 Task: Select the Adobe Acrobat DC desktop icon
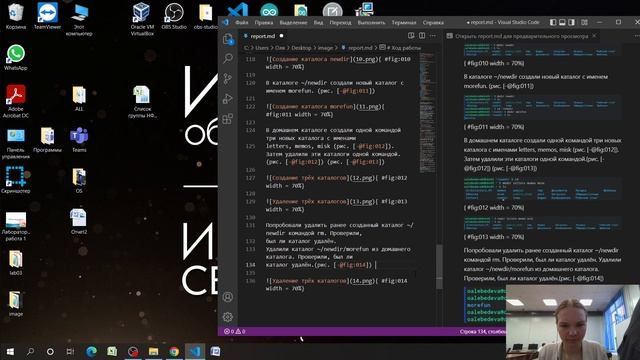click(16, 101)
